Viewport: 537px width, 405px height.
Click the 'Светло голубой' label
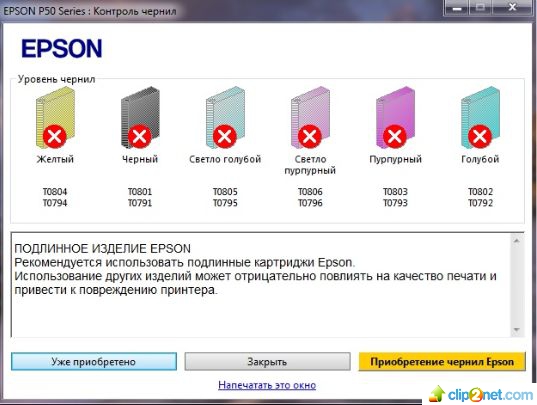[225, 159]
